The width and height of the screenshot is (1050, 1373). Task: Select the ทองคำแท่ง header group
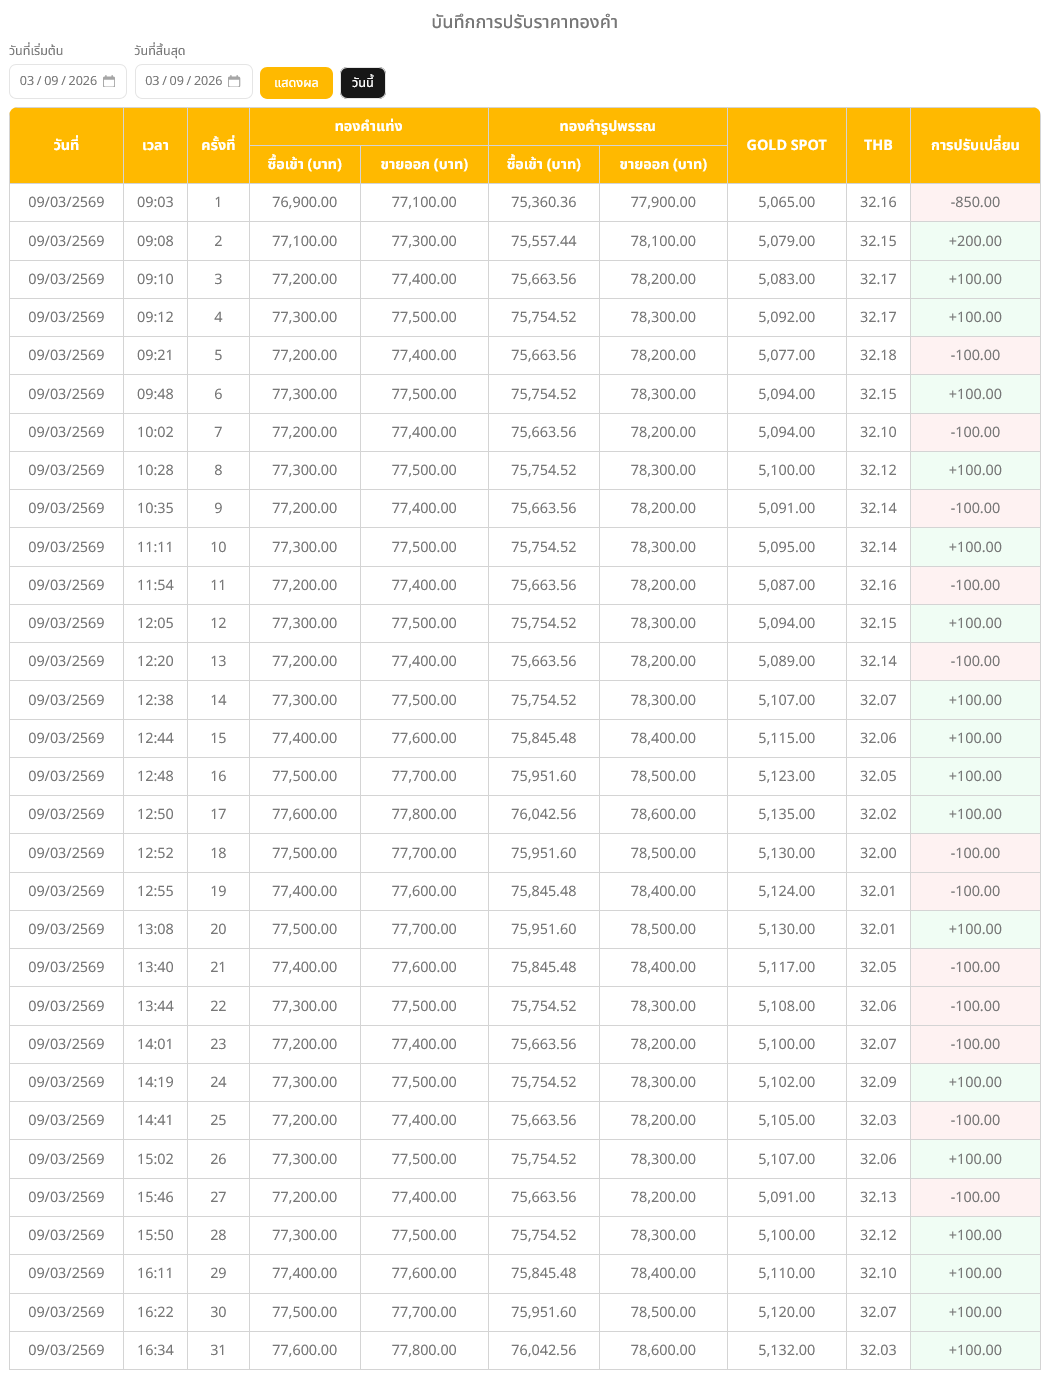tap(368, 126)
